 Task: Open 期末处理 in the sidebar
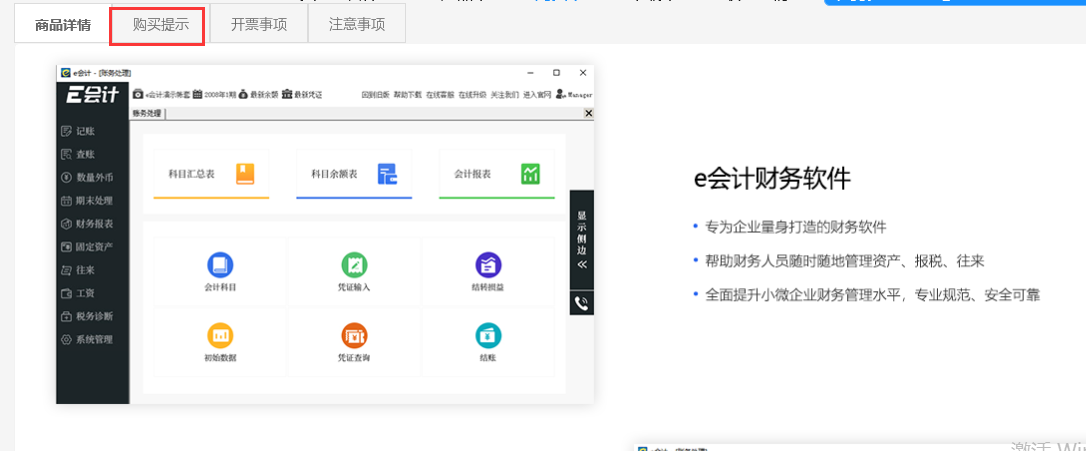coord(87,201)
